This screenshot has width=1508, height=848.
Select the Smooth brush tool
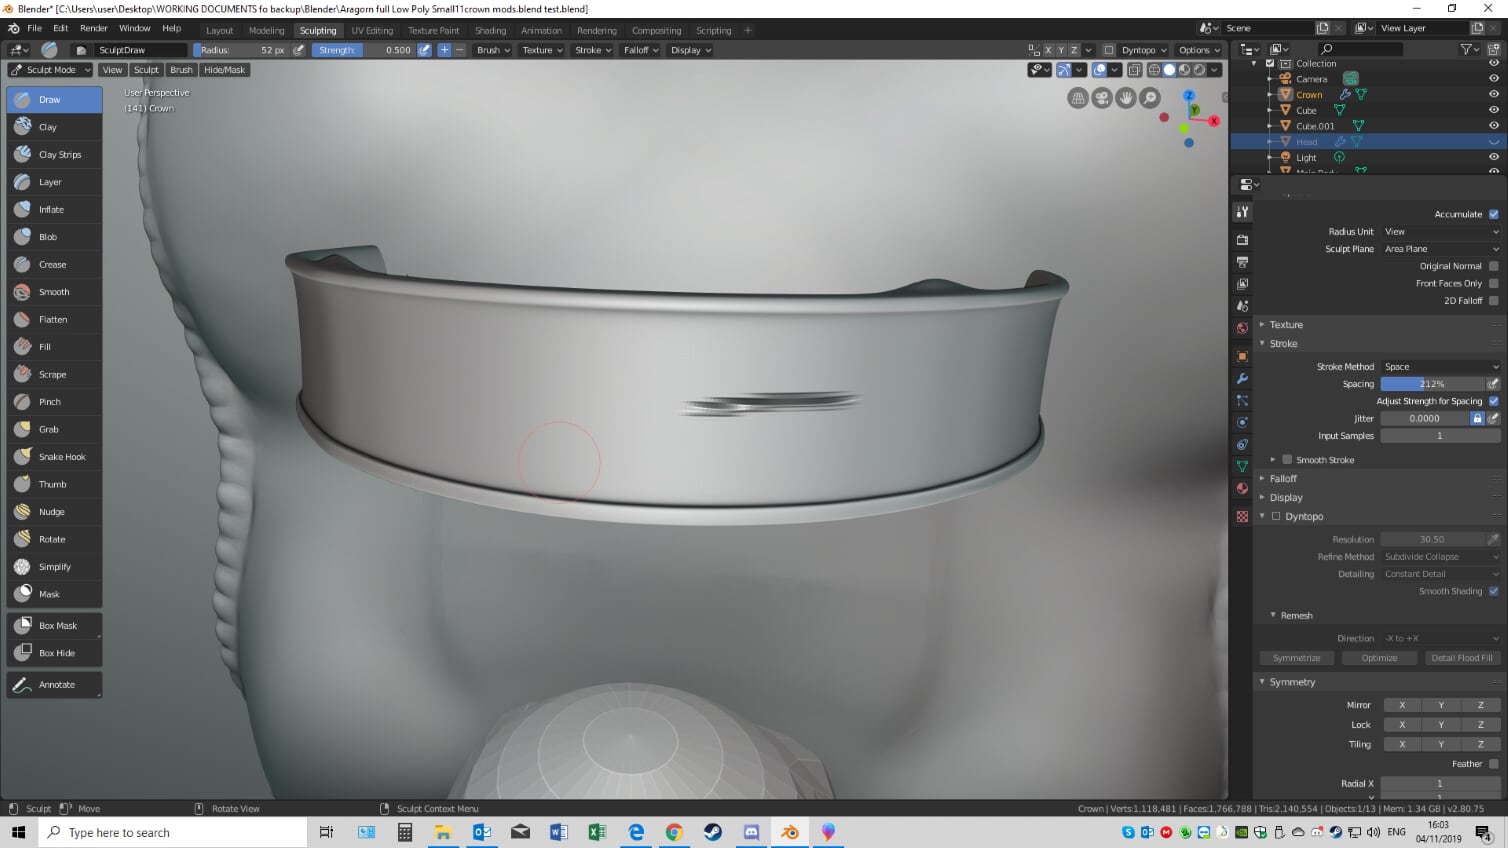54,292
